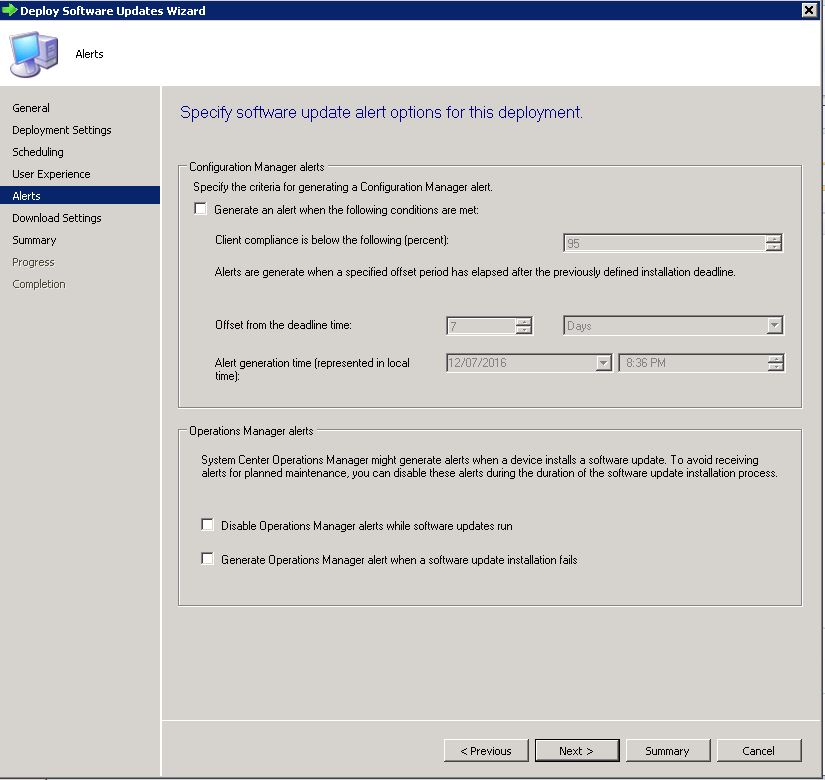The image size is (825, 780).
Task: Click the 'Client compliance is below the following' label
Action: (x=331, y=240)
